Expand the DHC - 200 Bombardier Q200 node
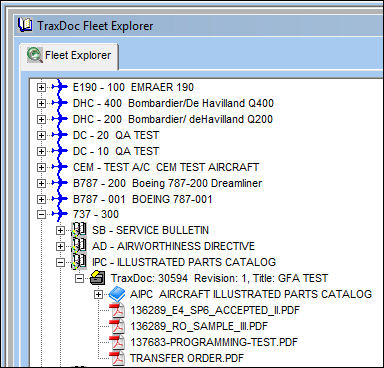This screenshot has width=384, height=368. 41,119
